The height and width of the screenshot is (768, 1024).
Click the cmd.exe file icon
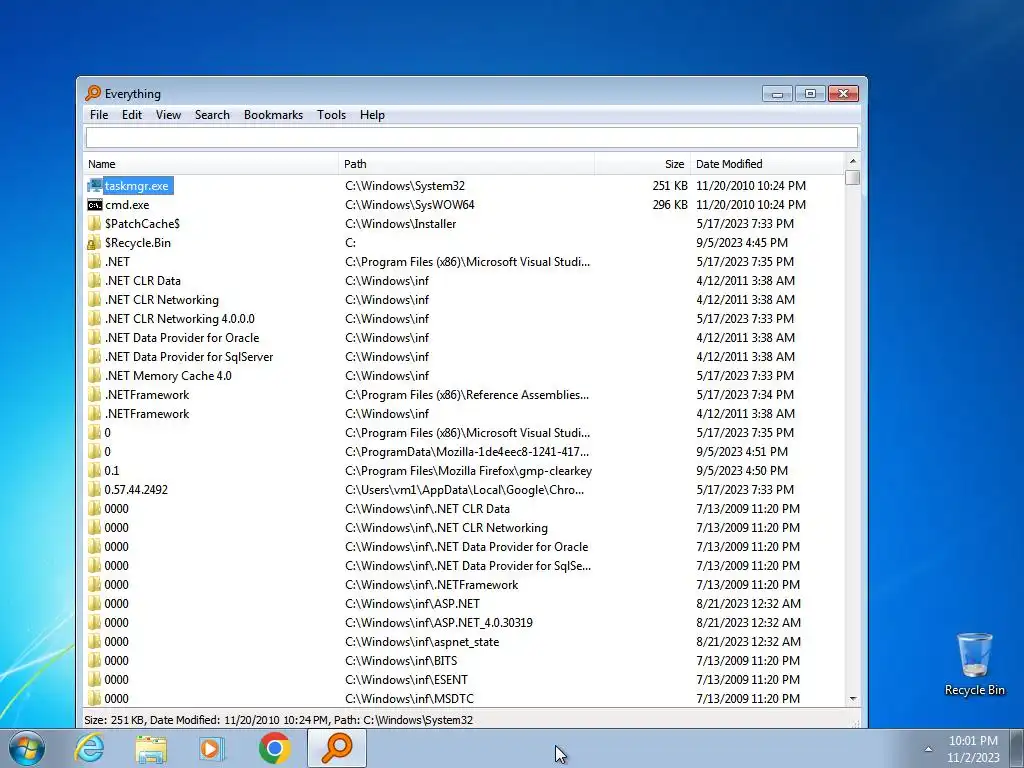[95, 205]
